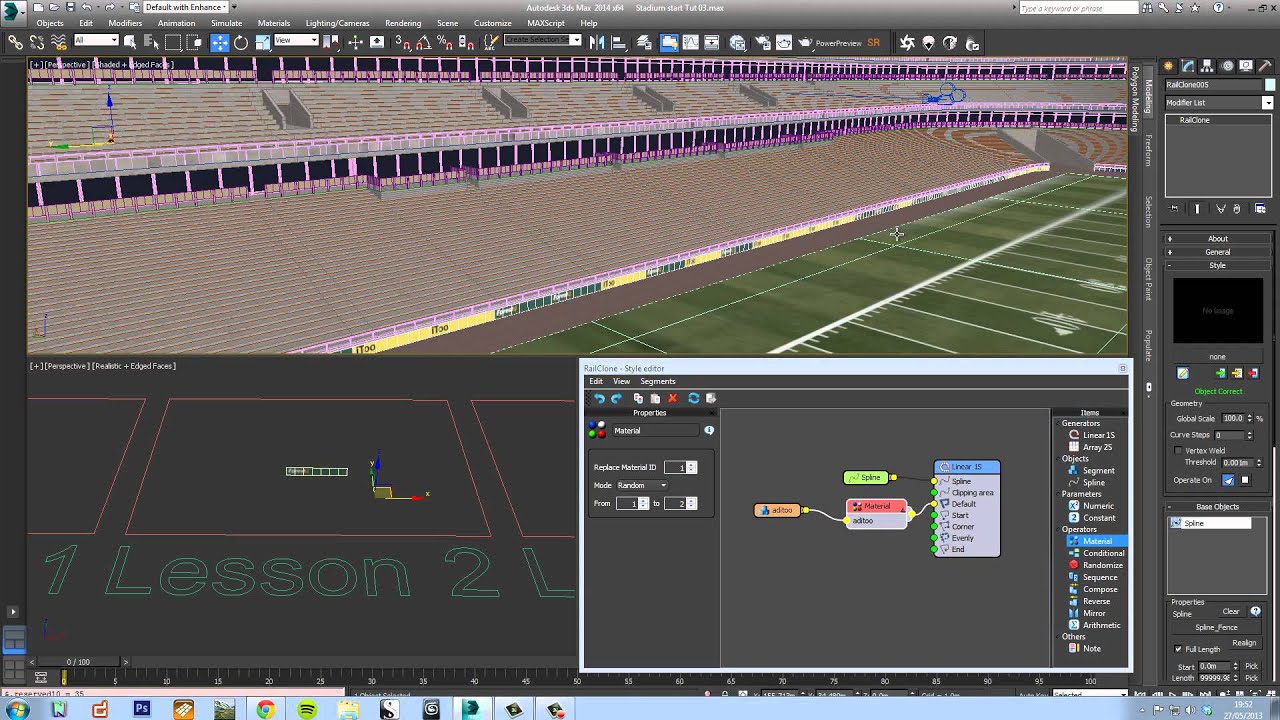
Task: Click the aditoo segment node in graph
Action: coord(778,510)
